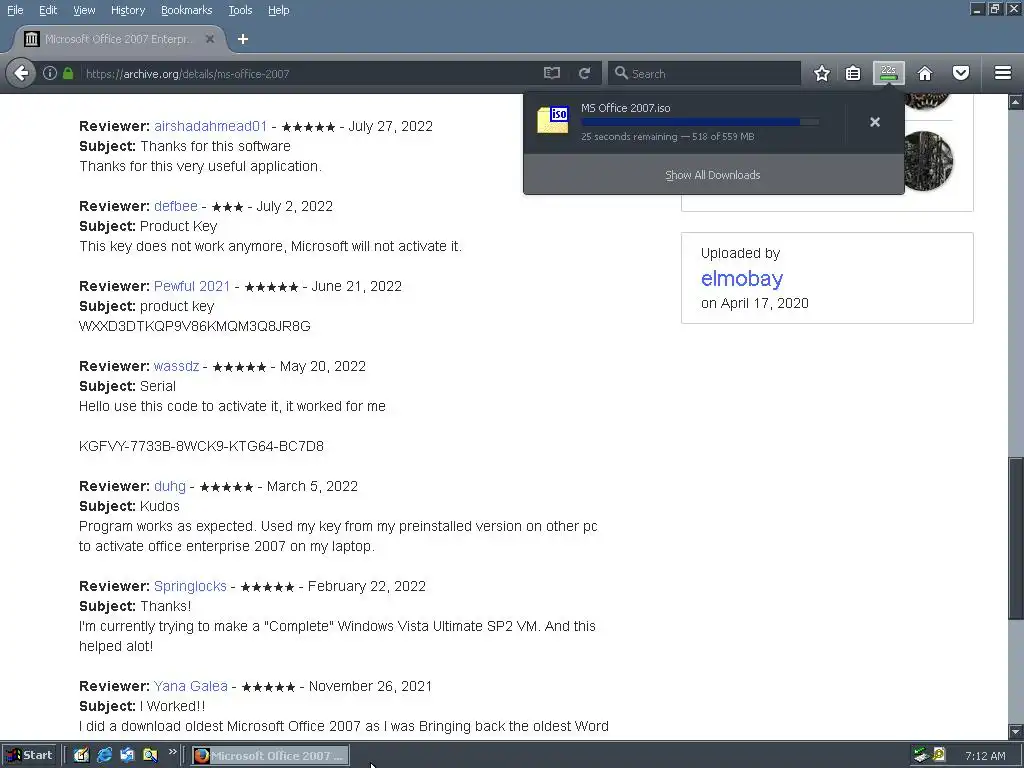Reload the current archive.org page

click(x=584, y=73)
